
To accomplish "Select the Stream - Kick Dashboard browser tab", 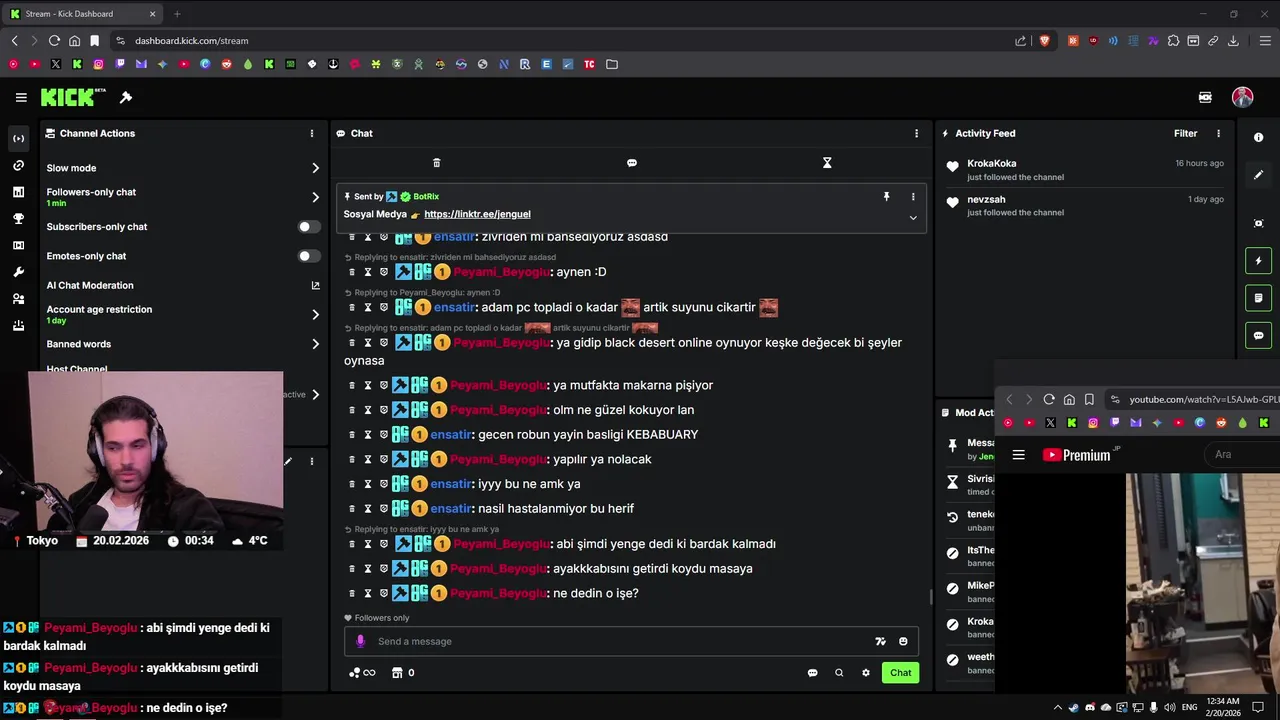I will 83,14.
